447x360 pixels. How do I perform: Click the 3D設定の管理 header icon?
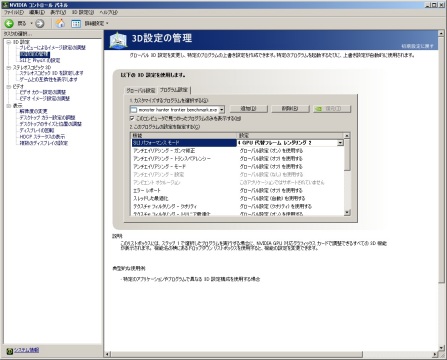coord(118,40)
